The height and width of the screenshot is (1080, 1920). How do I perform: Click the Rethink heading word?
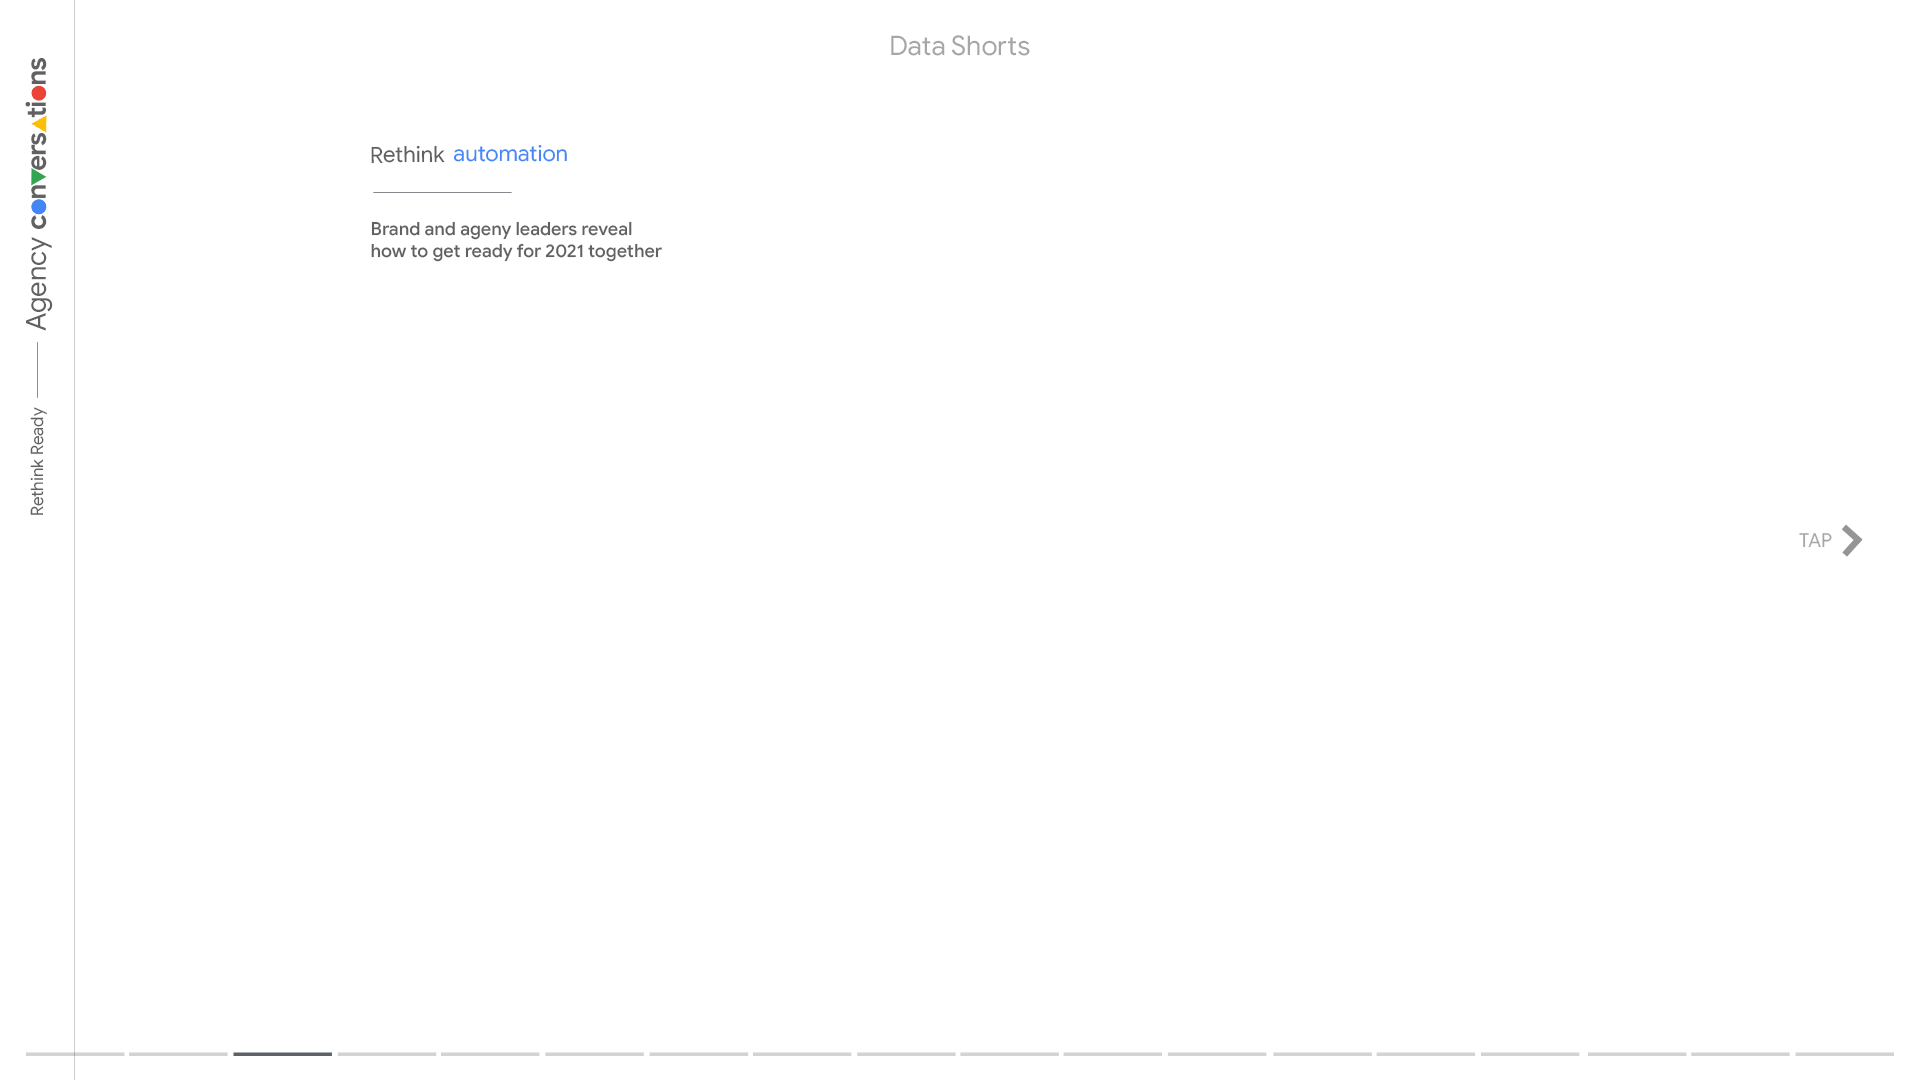[407, 155]
